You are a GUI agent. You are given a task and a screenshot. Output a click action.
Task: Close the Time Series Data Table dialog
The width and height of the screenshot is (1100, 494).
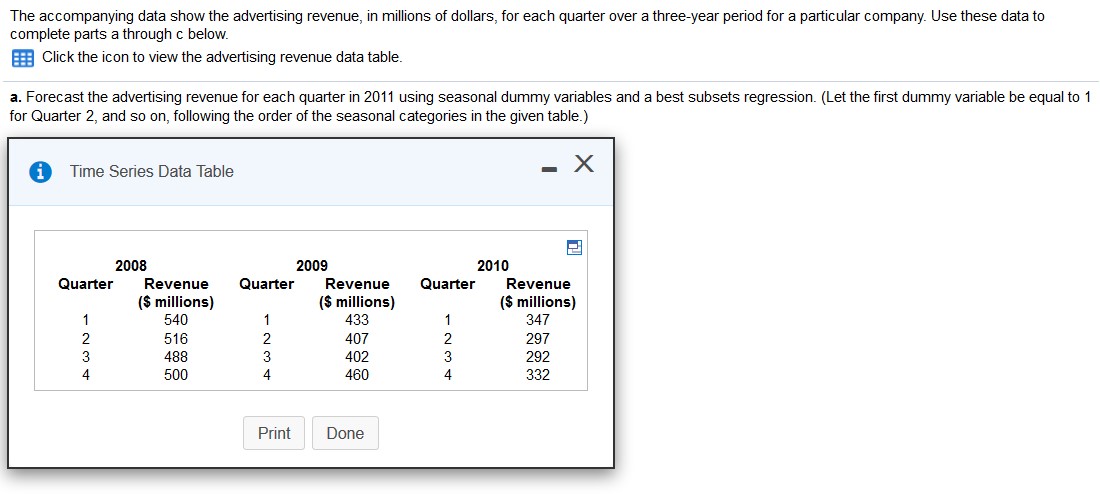click(x=584, y=164)
